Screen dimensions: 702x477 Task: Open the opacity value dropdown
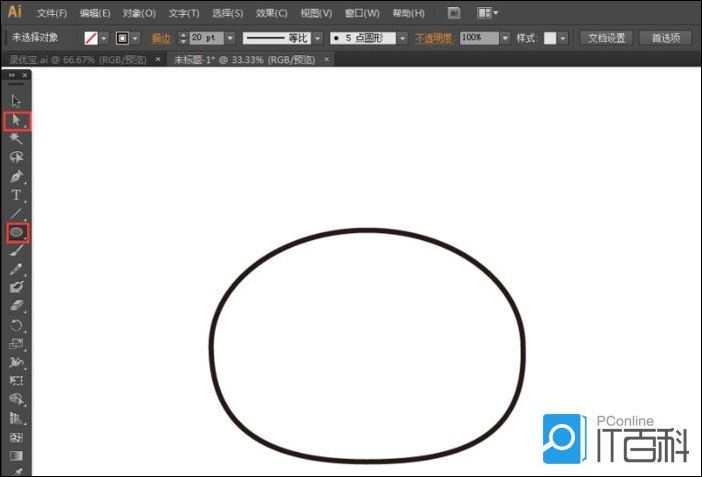pyautogui.click(x=505, y=38)
